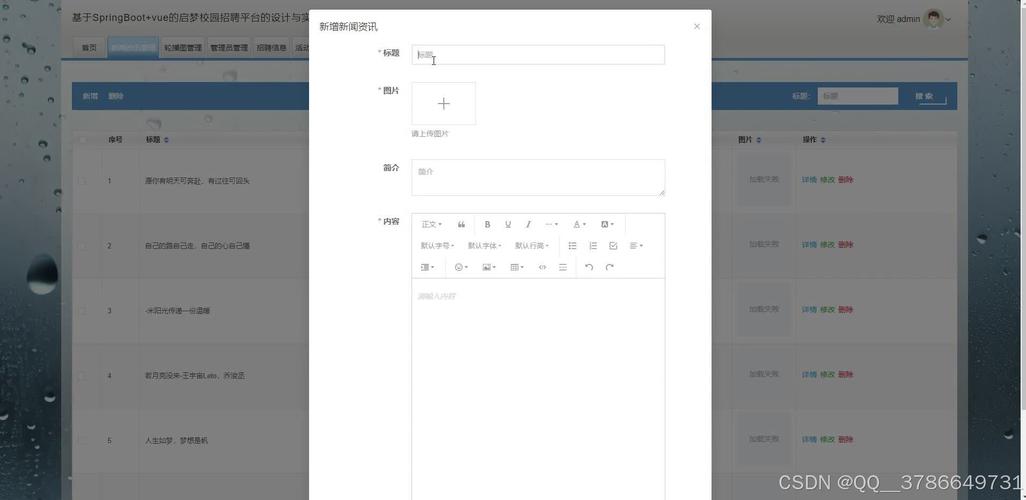Click inside the 内容 editor body
Viewport: 1026px width, 500px height.
[538, 389]
